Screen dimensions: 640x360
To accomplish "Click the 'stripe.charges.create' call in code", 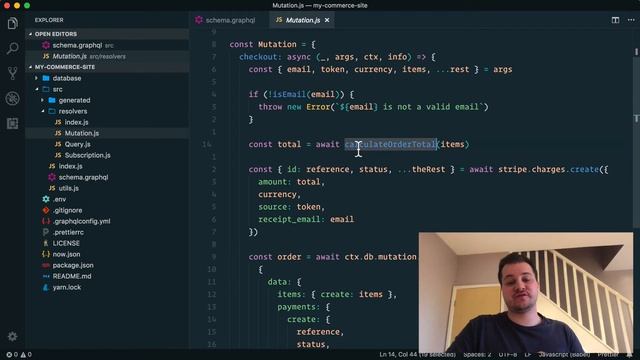I will click(549, 169).
